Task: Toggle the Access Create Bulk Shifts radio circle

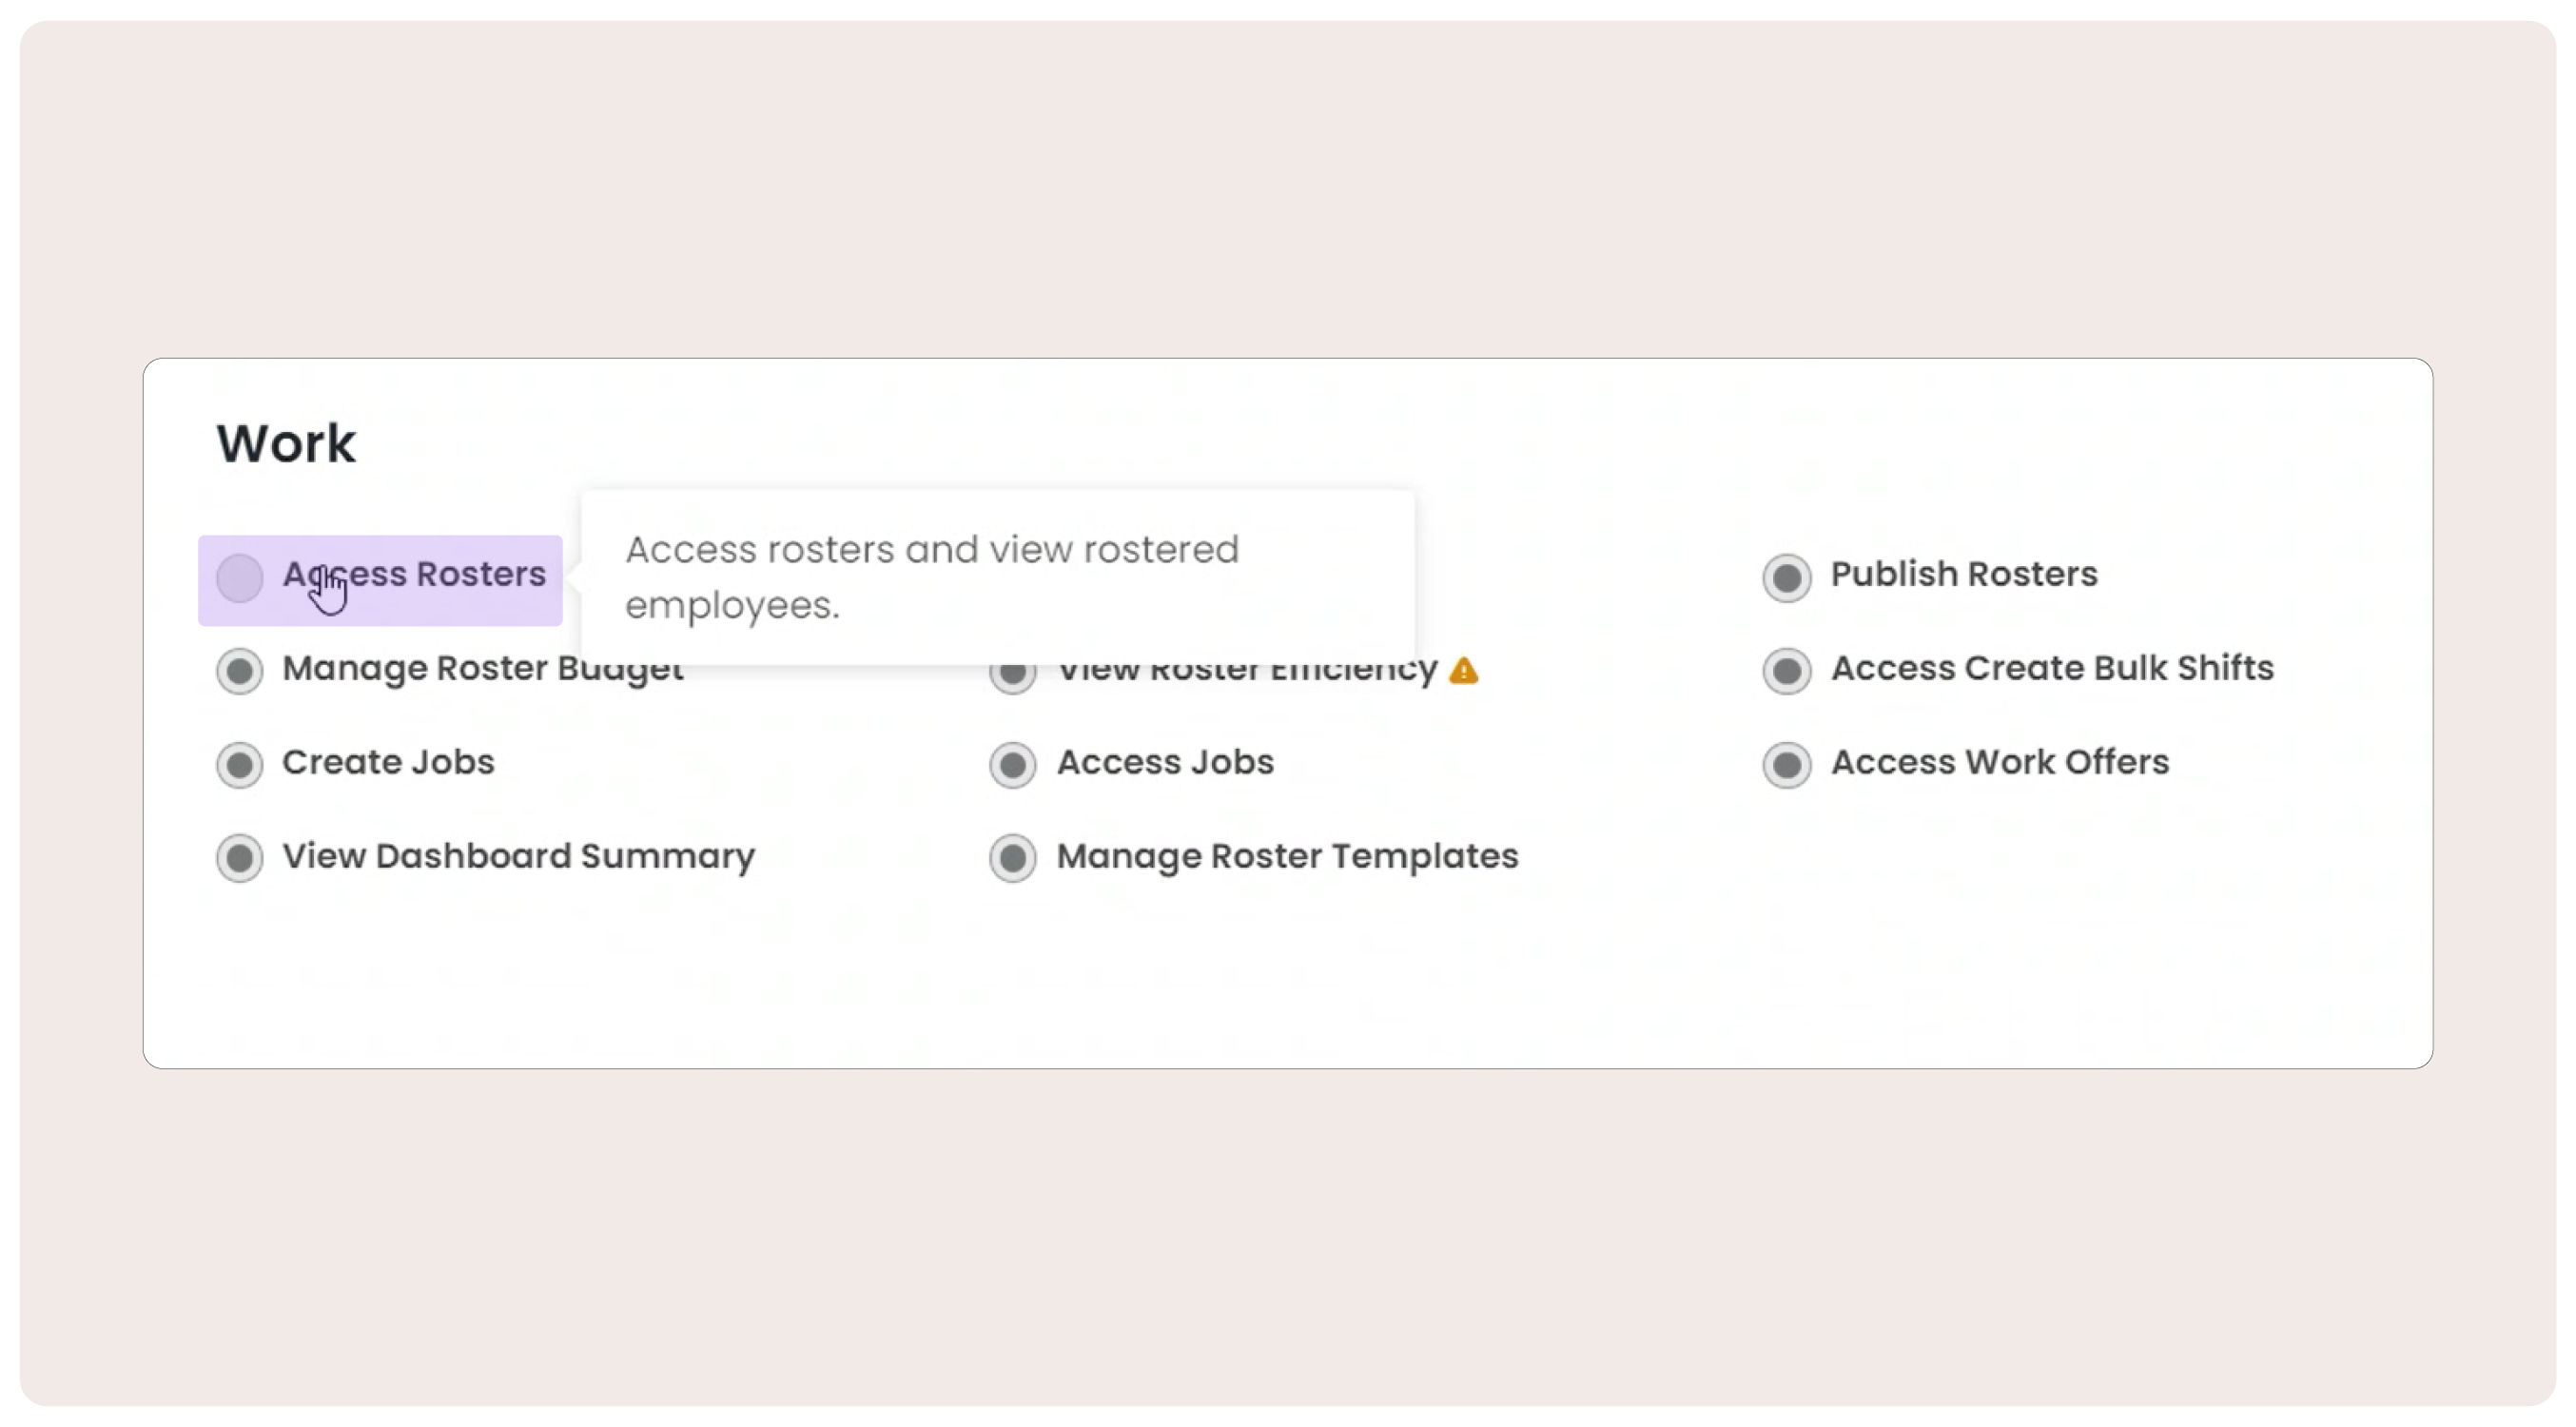Action: point(1787,671)
